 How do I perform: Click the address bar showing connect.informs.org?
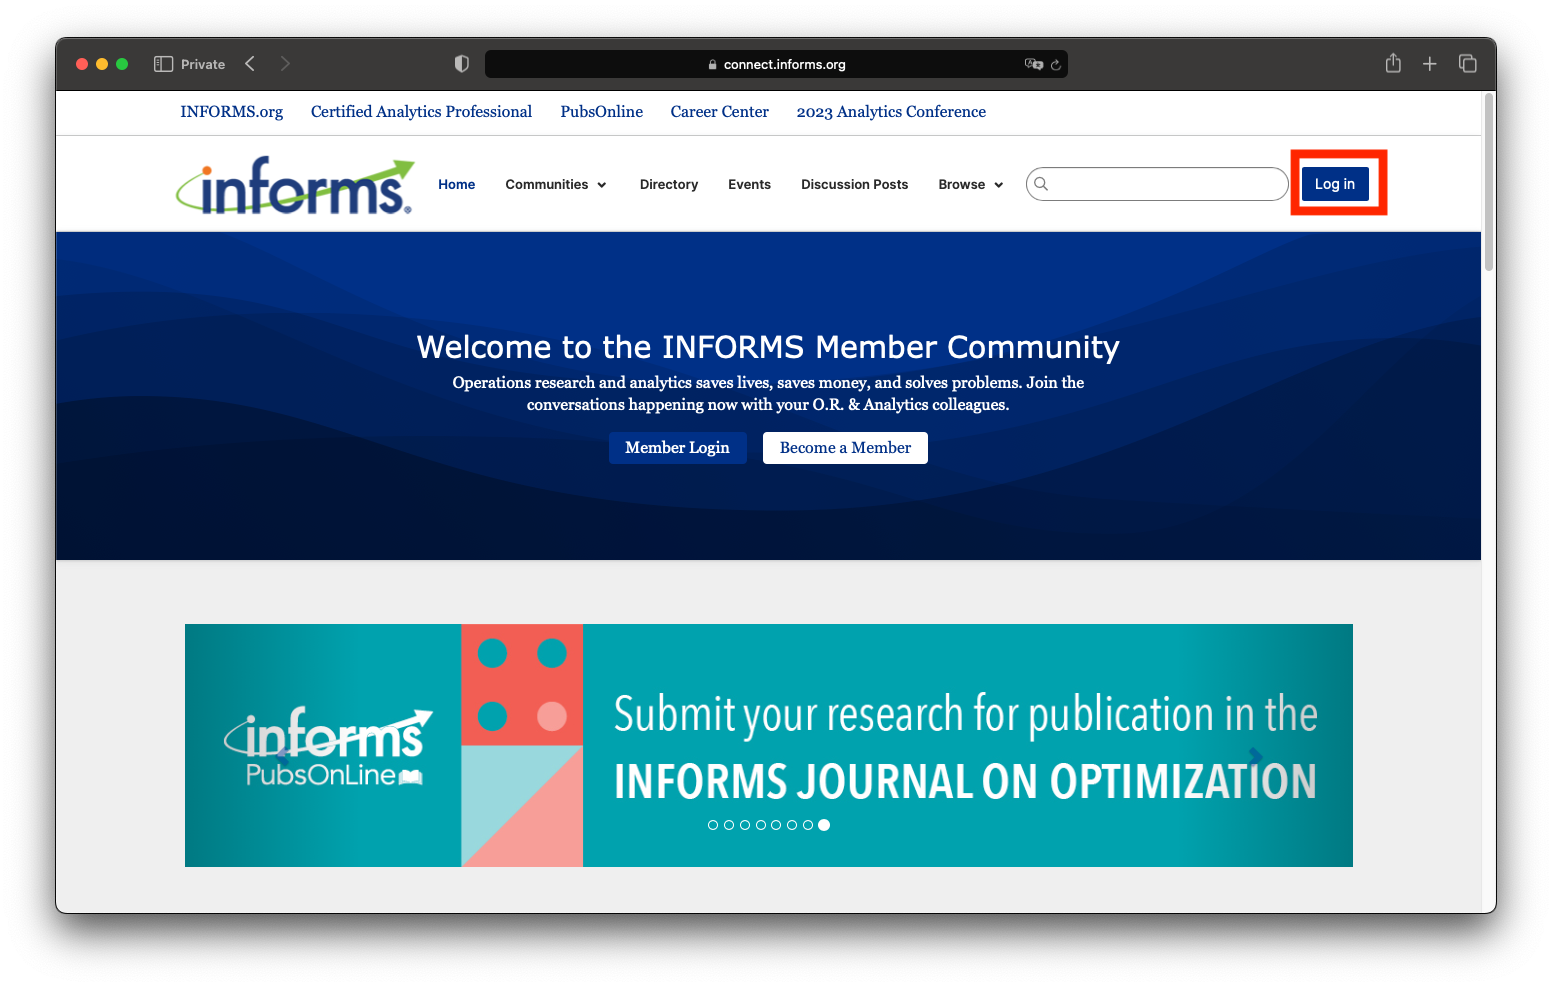click(776, 64)
